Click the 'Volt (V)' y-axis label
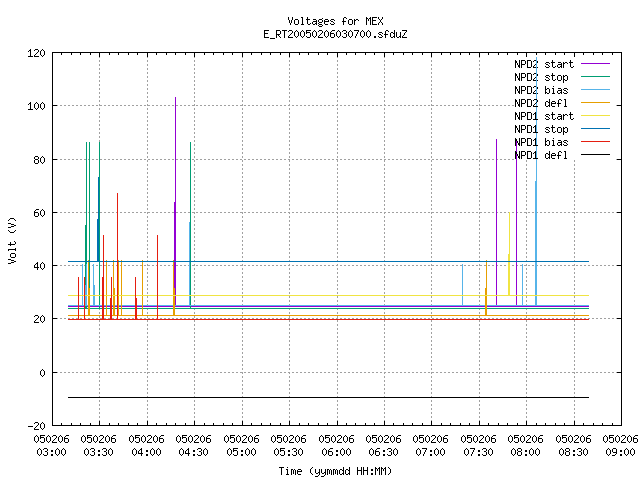 pyautogui.click(x=12, y=240)
